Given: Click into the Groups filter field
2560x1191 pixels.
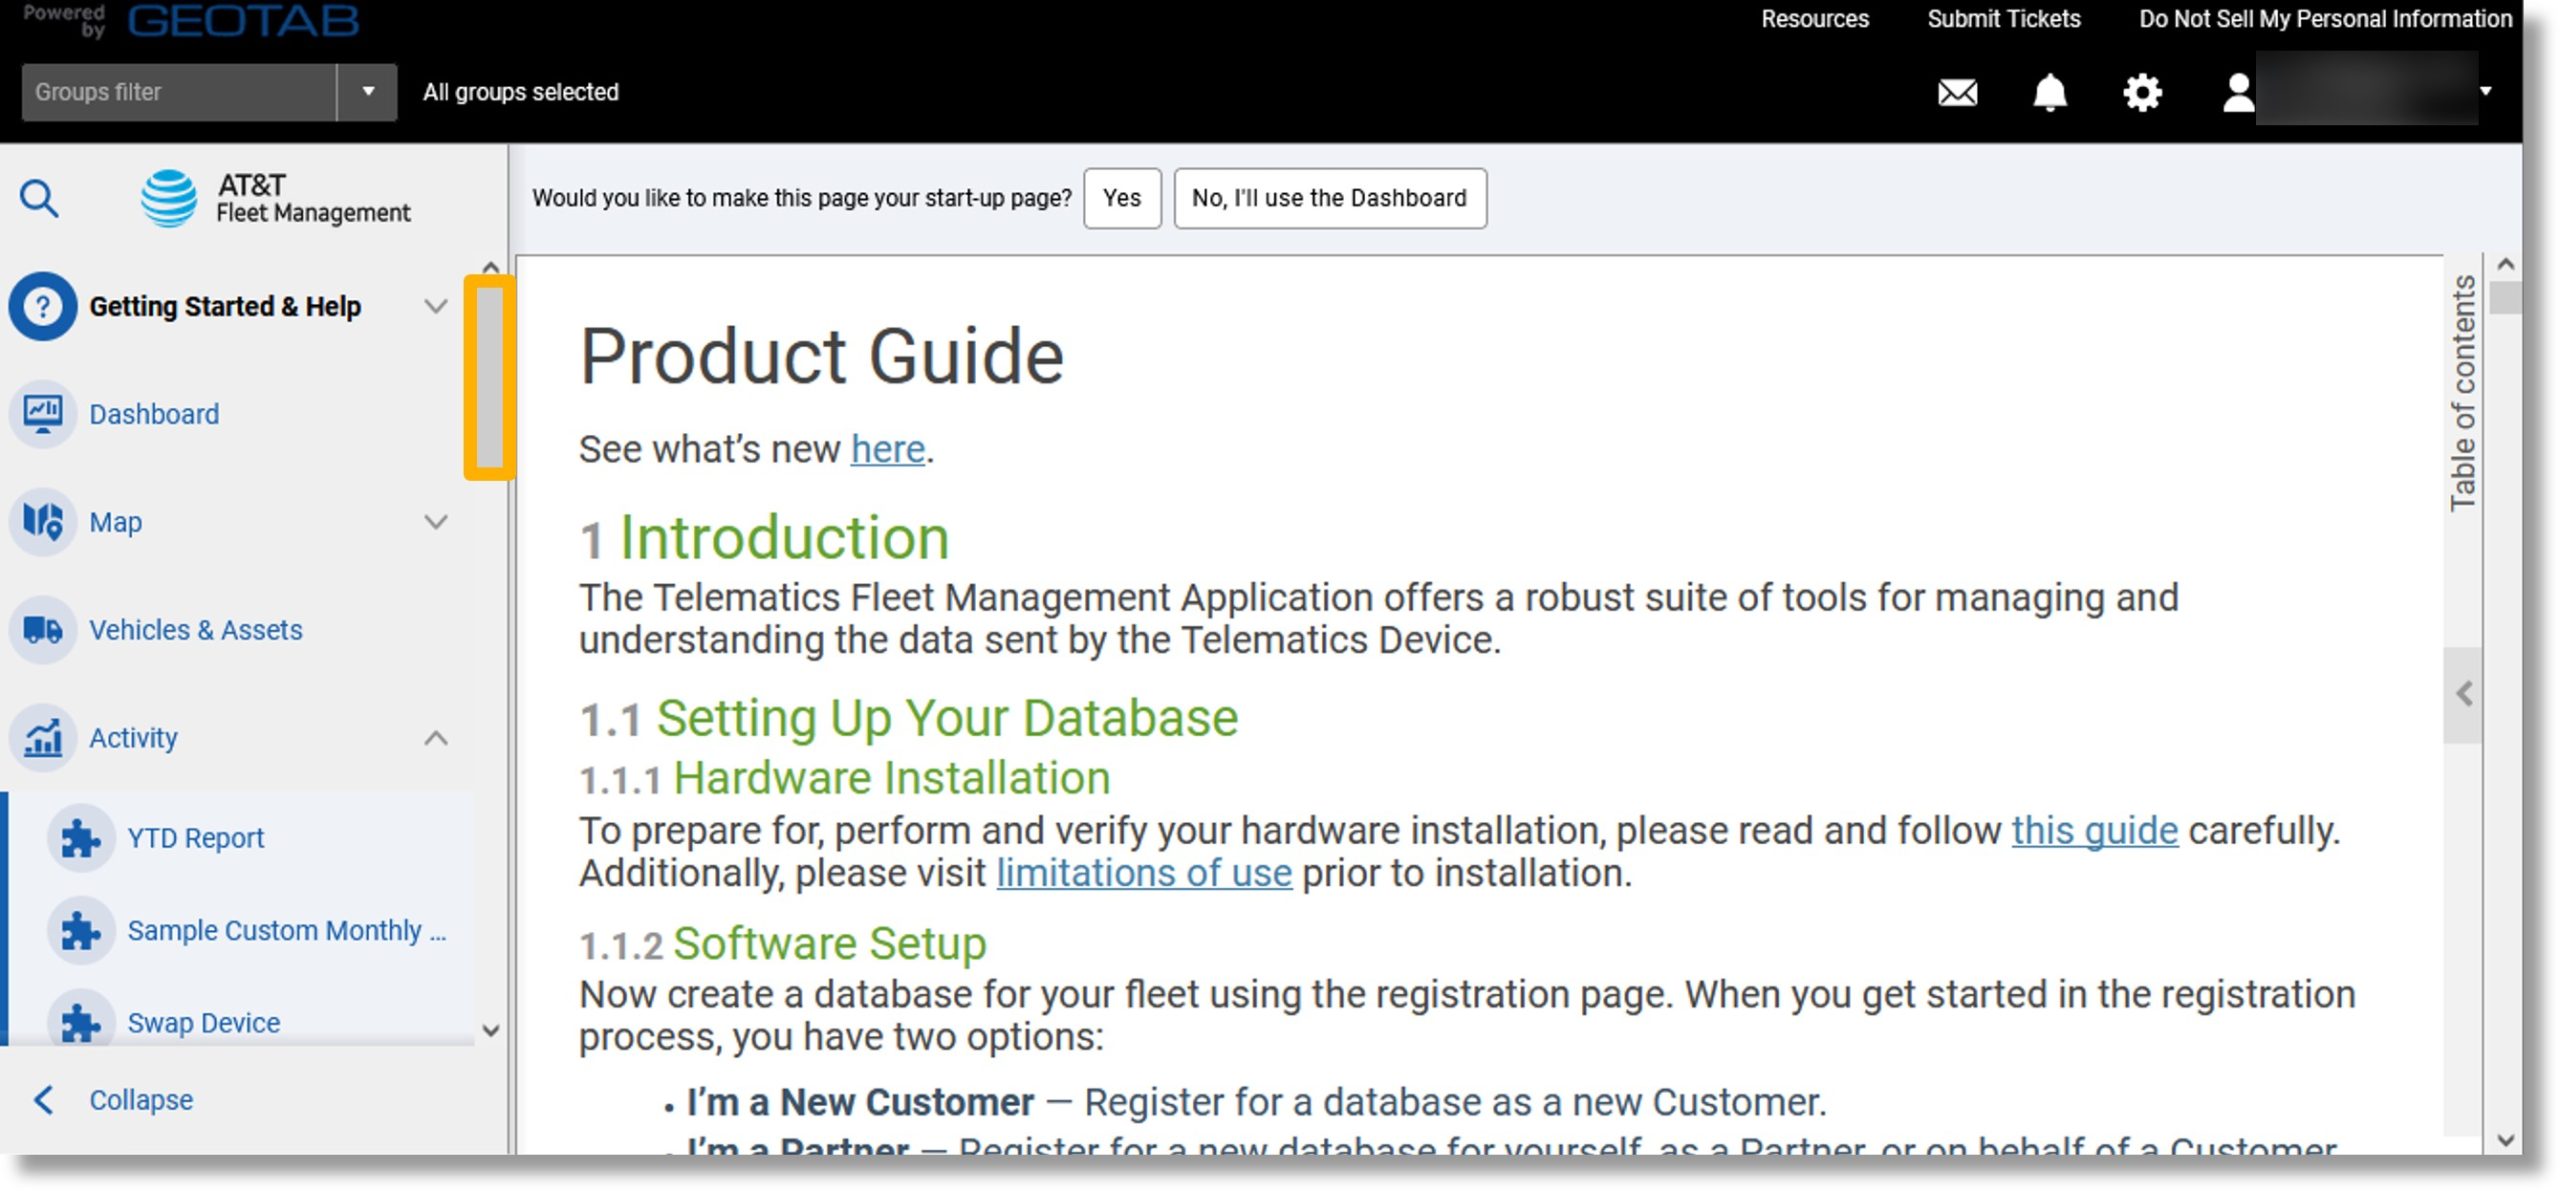Looking at the screenshot, I should 179,92.
